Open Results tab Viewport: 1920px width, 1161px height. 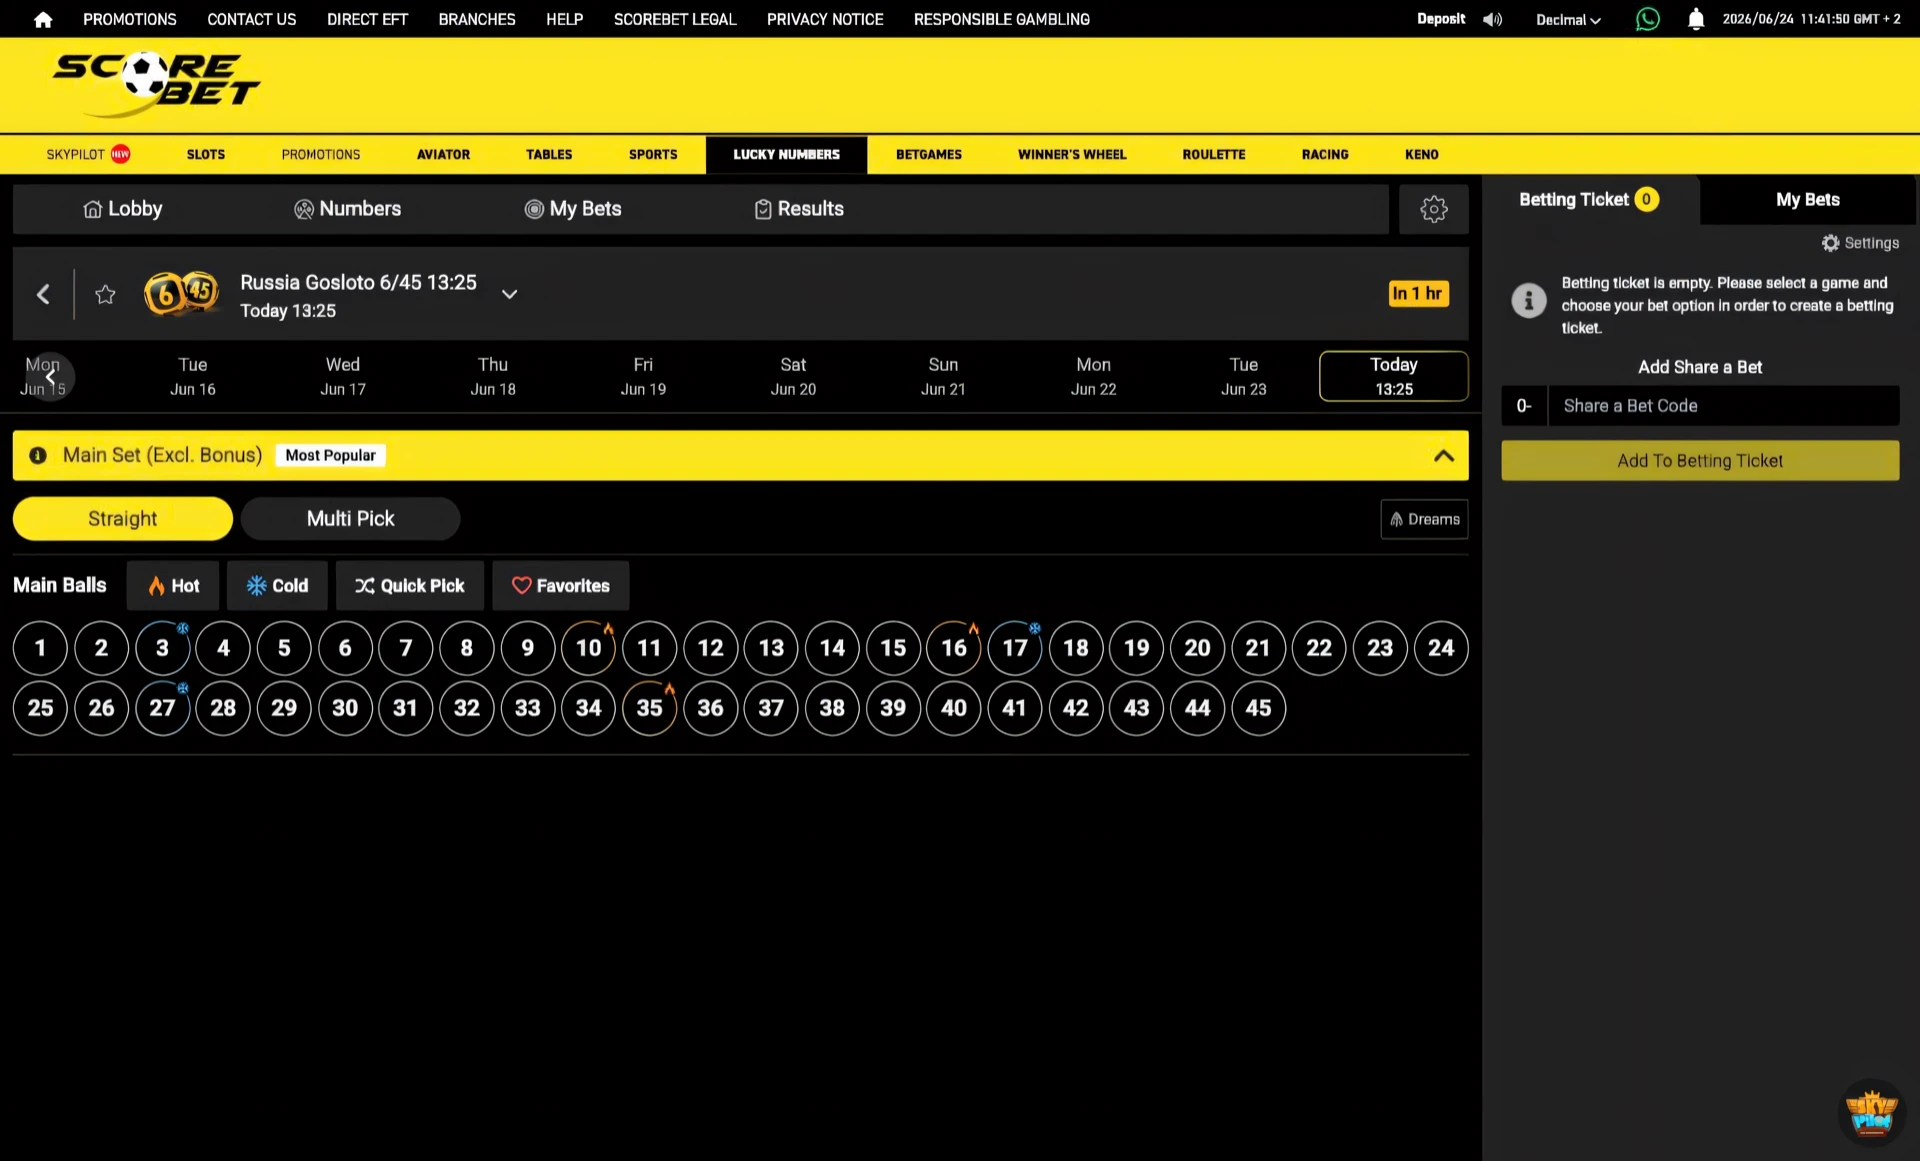[799, 209]
